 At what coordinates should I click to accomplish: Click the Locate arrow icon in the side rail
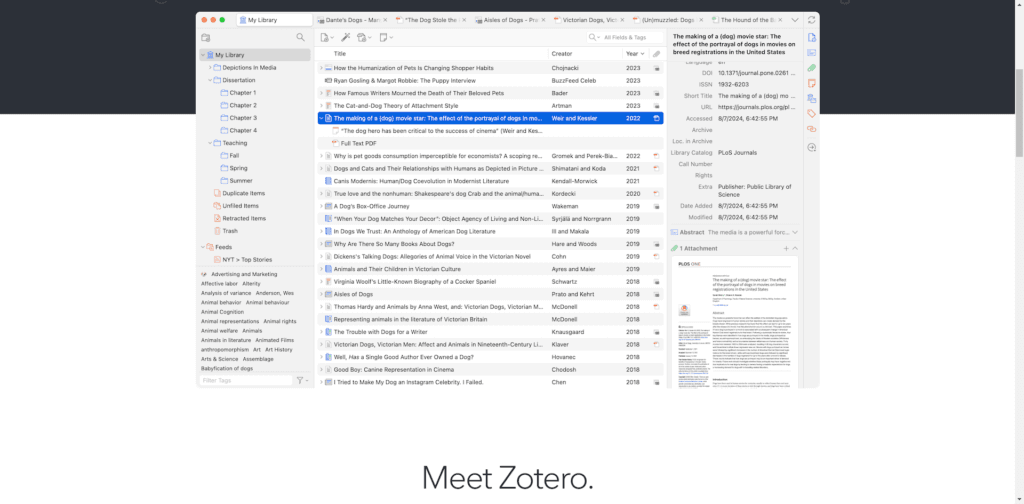point(812,148)
